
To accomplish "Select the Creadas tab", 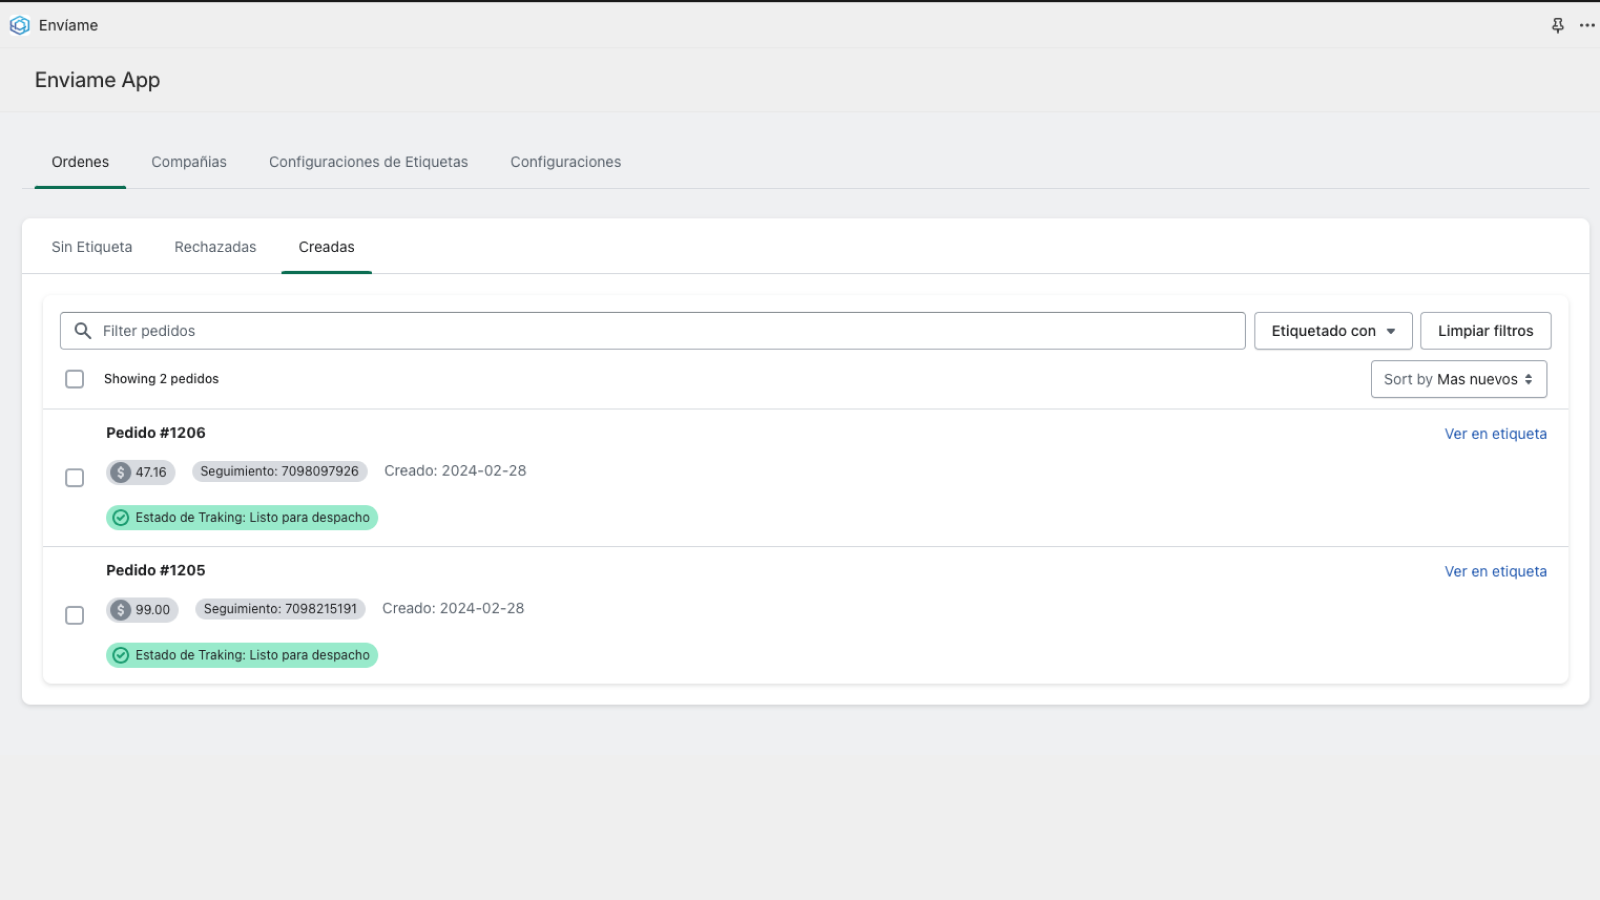I will point(326,247).
